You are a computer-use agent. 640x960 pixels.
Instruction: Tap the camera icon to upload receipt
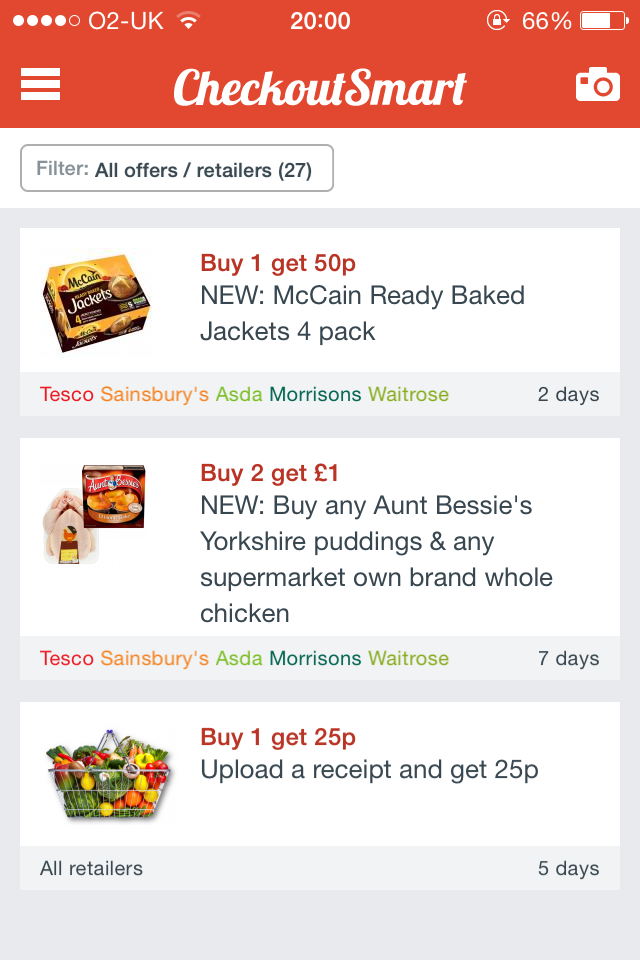(597, 85)
